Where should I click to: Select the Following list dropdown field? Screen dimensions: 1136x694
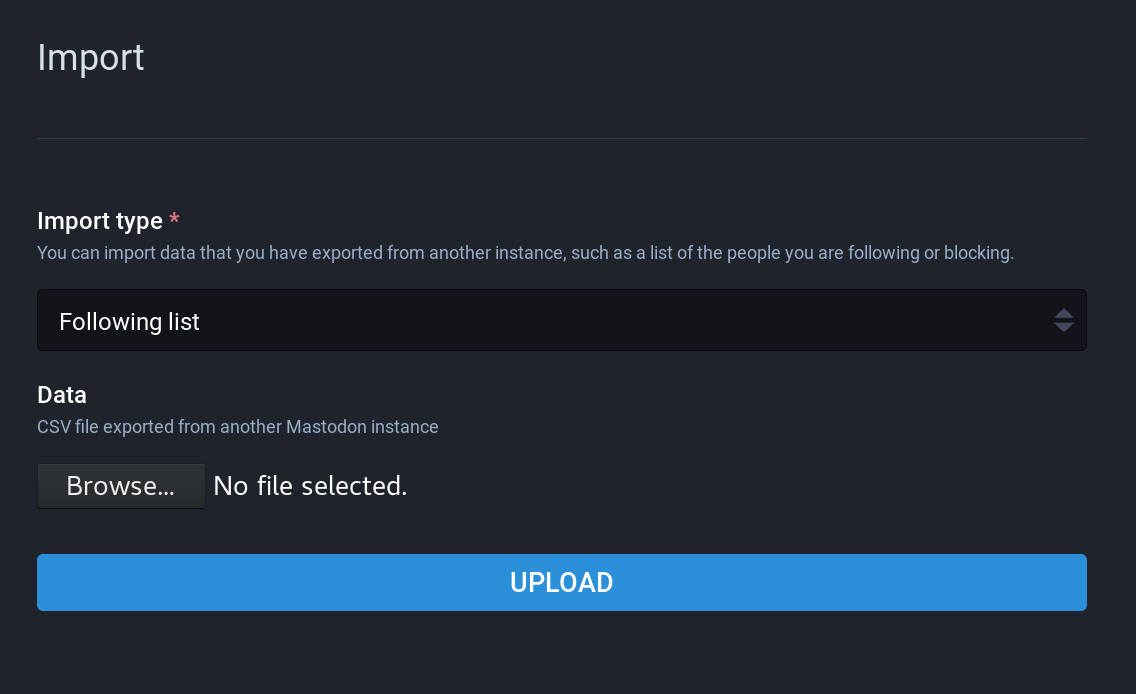pos(561,320)
